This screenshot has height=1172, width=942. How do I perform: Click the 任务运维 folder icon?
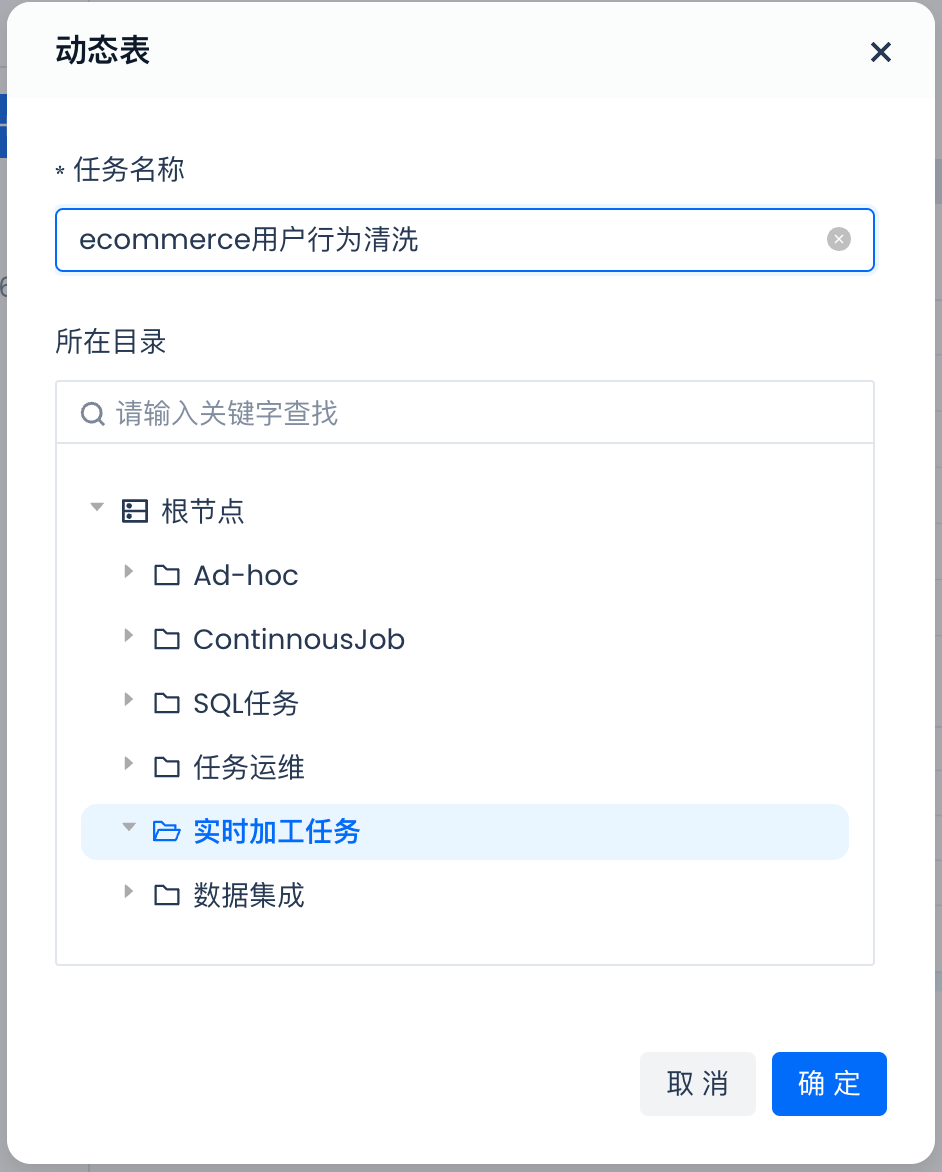click(166, 767)
